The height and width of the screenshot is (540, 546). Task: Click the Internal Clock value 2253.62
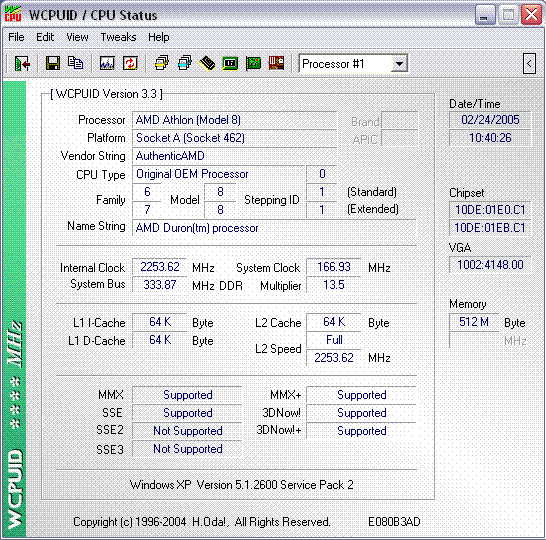tap(160, 267)
